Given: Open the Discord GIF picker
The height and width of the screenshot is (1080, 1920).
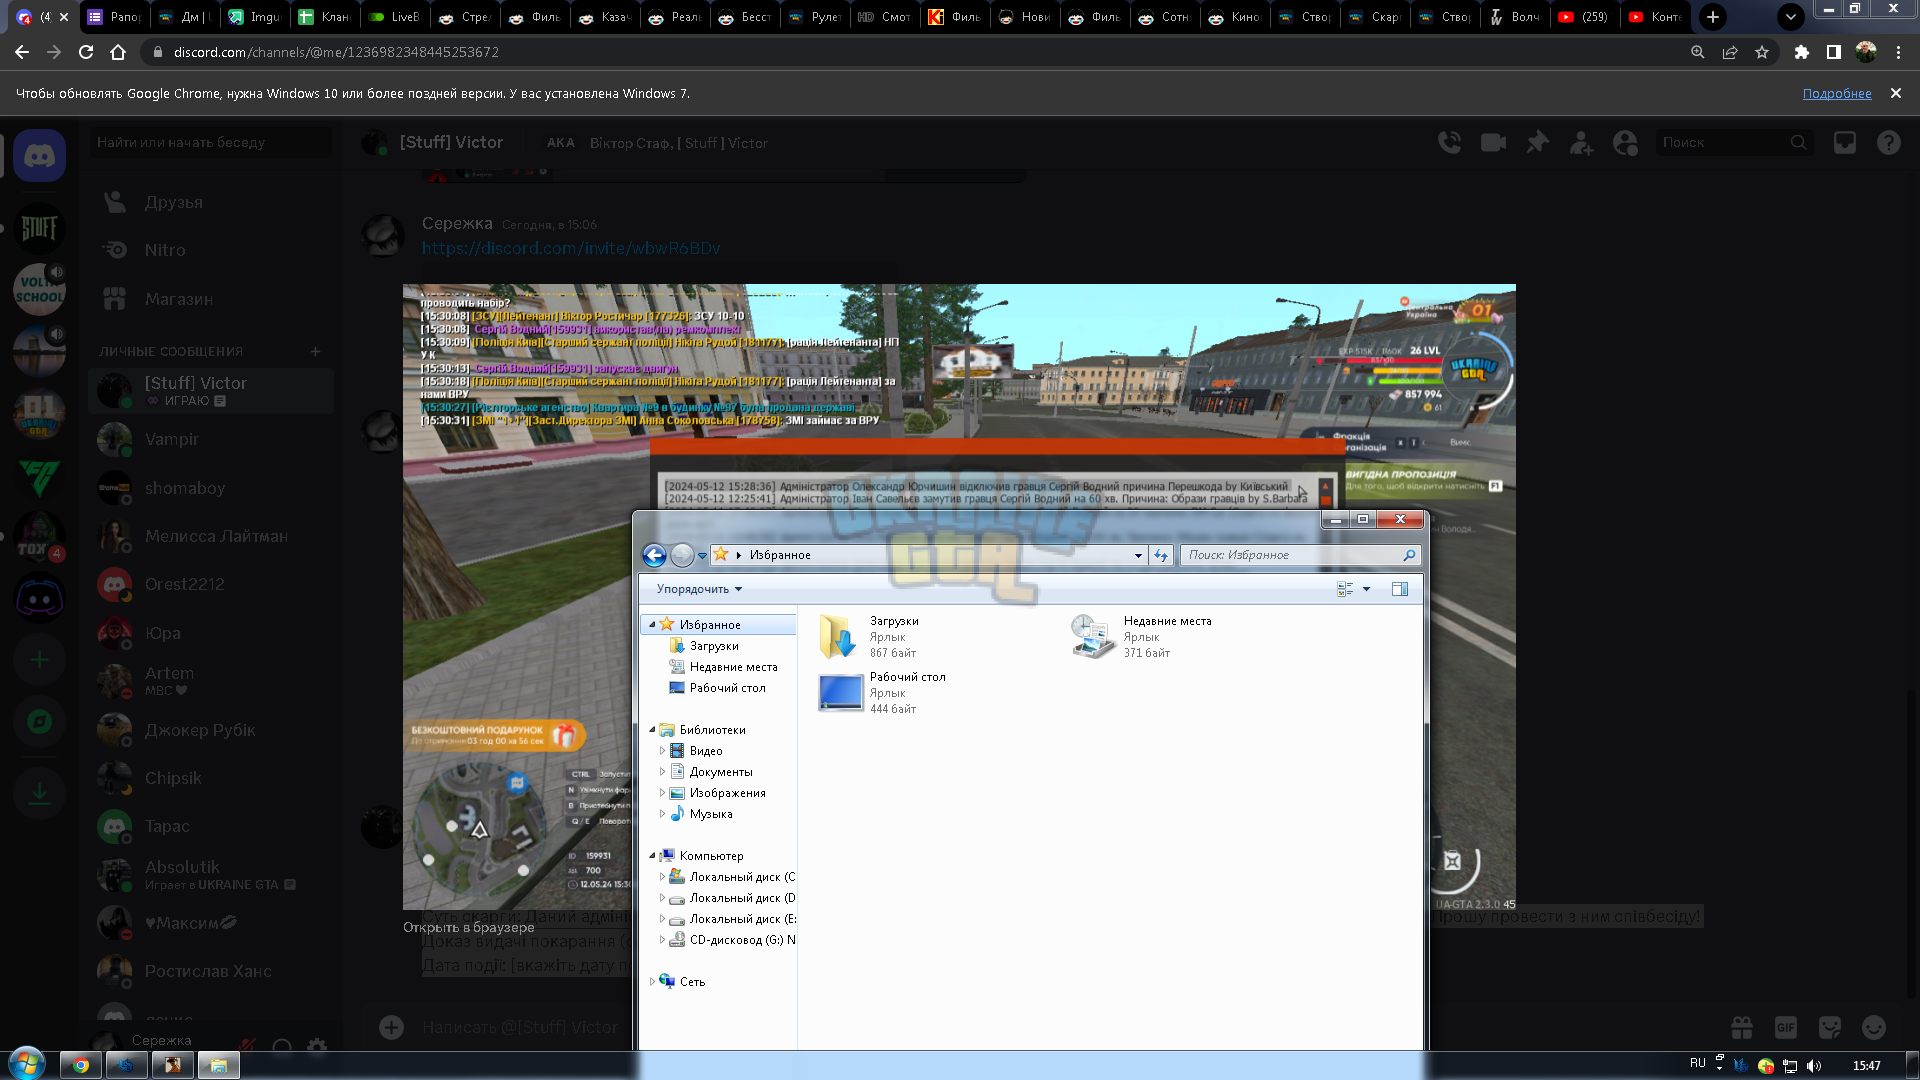Looking at the screenshot, I should [1786, 1027].
